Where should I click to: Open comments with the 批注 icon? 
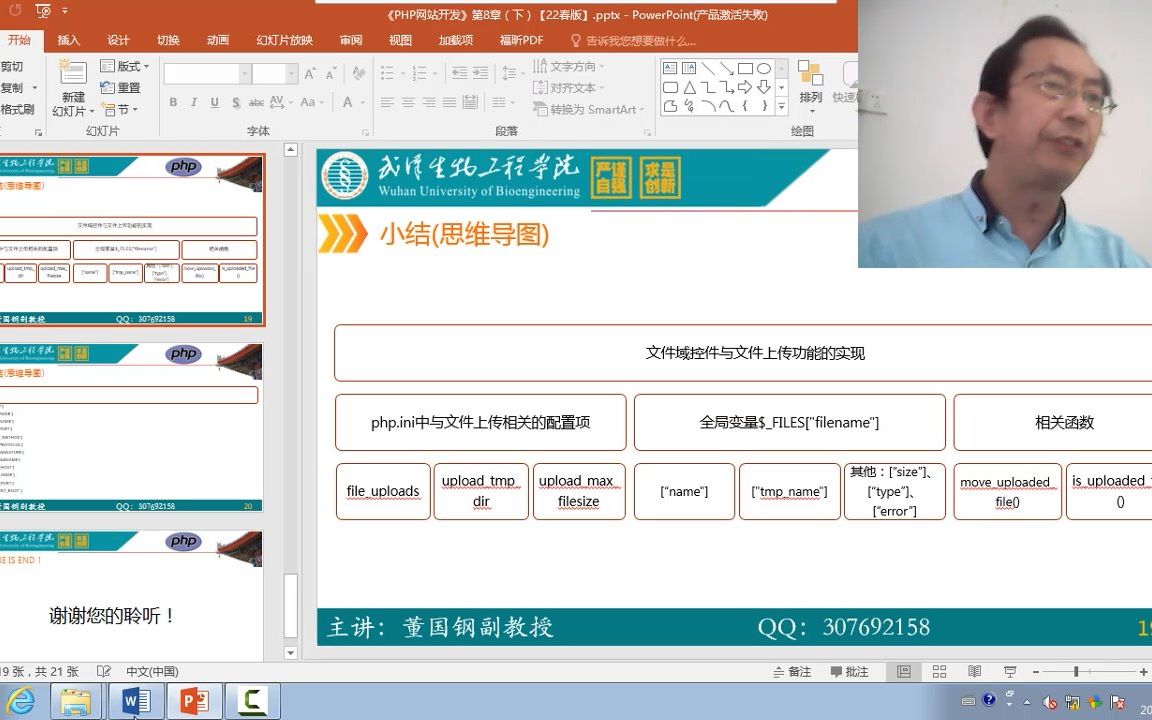click(x=850, y=671)
